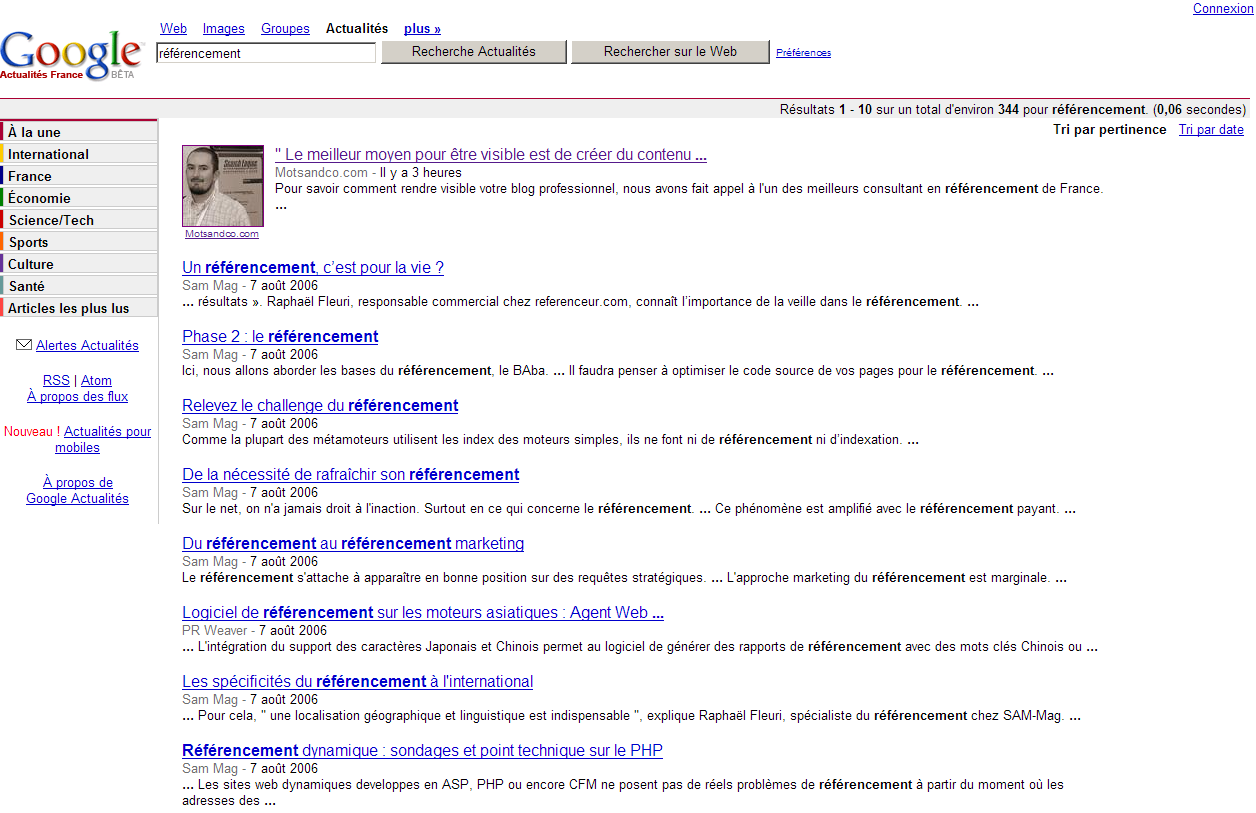Open the À propos des flux link
Image resolution: width=1256 pixels, height=813 pixels.
point(77,397)
